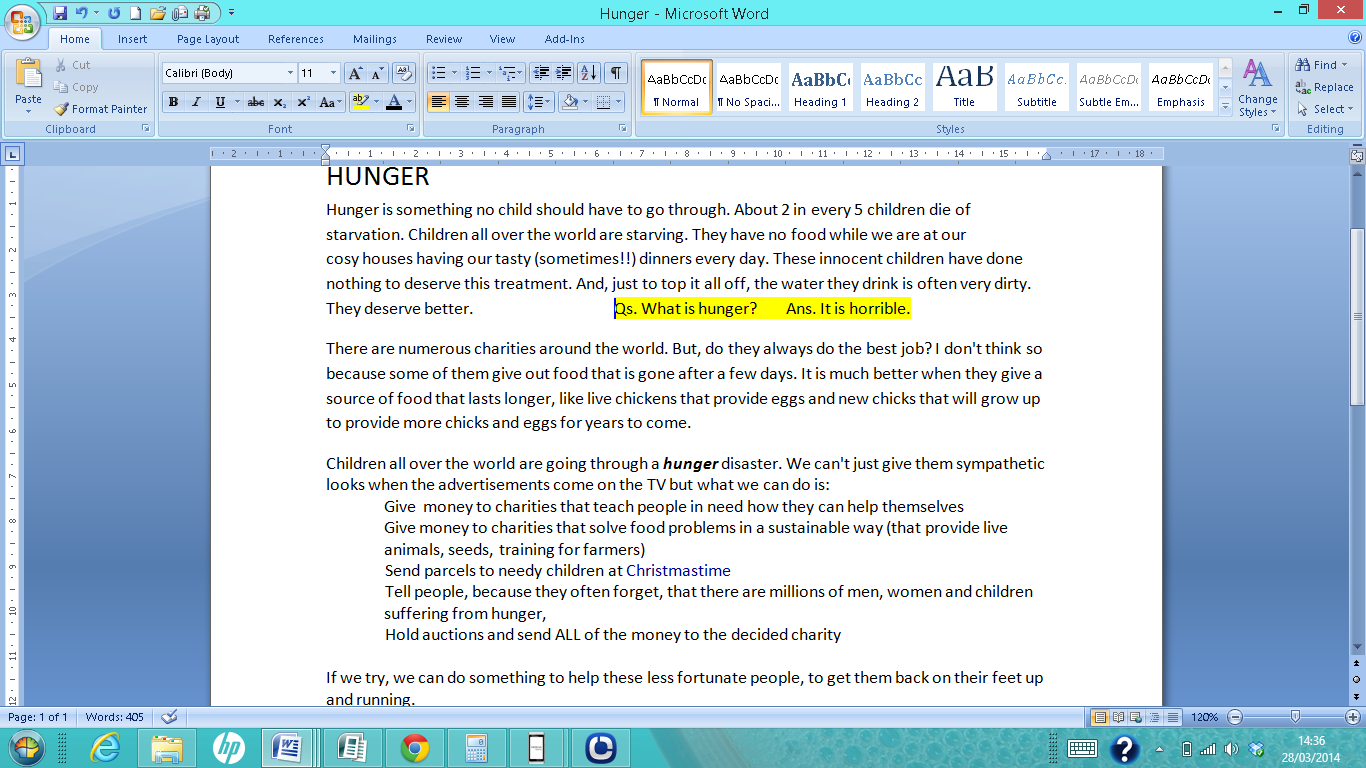Grow the font size

click(355, 73)
